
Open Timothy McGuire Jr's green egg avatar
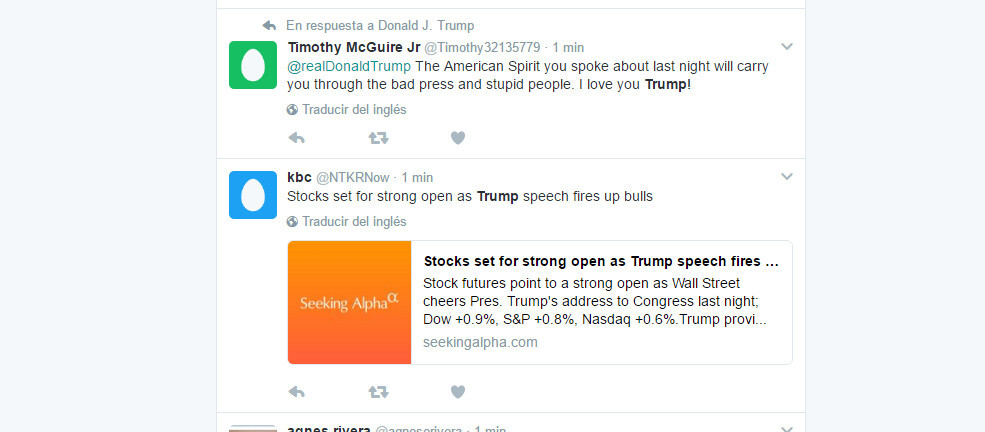coord(253,65)
